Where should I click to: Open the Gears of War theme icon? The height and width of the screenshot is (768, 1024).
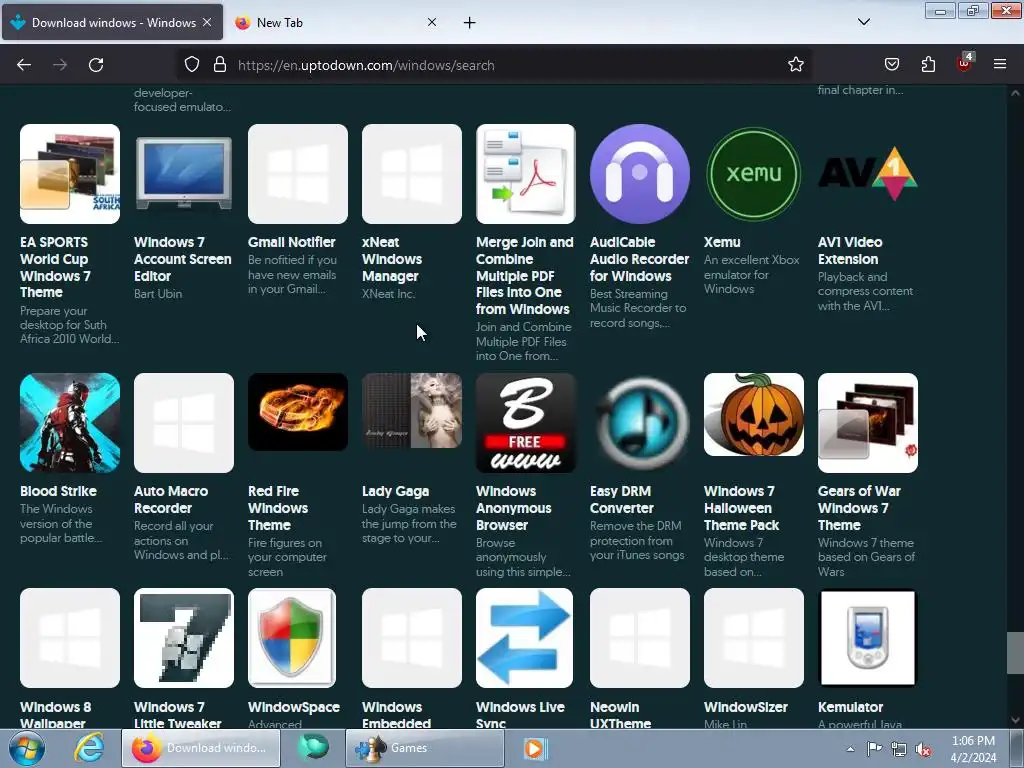tap(867, 423)
